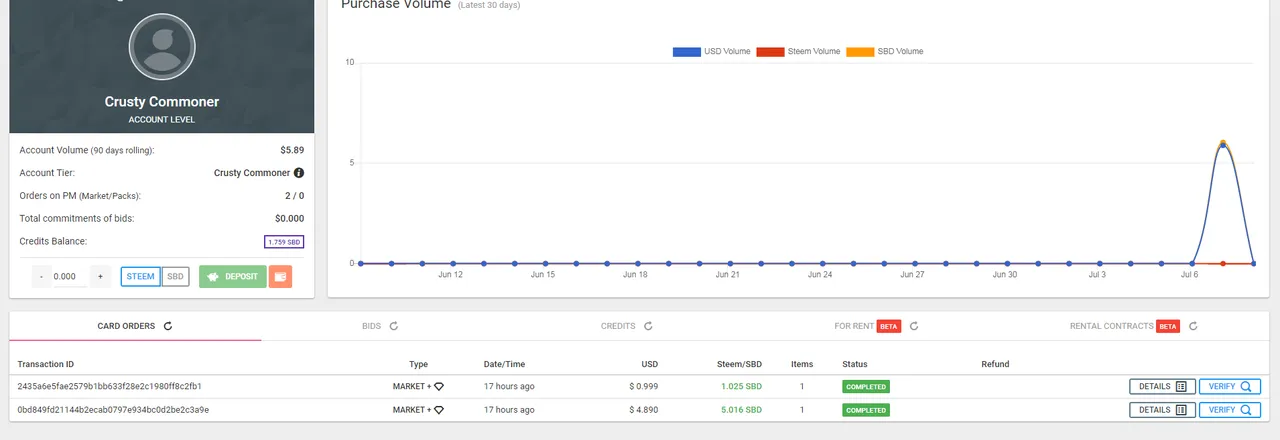Increase deposit amount with plus button

click(x=99, y=277)
